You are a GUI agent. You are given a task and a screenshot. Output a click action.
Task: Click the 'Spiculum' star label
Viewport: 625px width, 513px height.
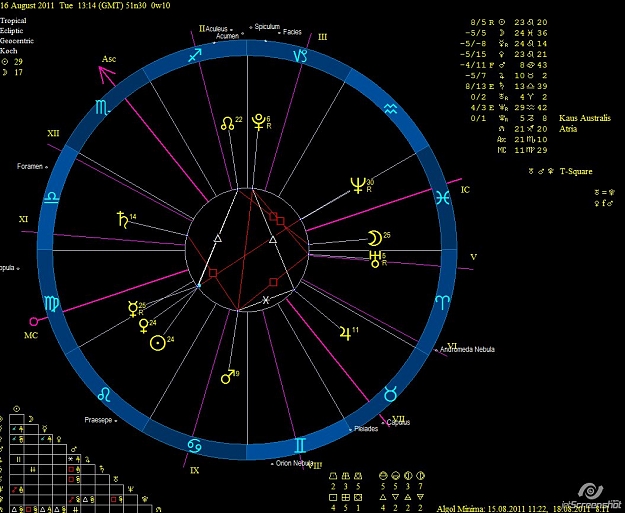pyautogui.click(x=267, y=27)
